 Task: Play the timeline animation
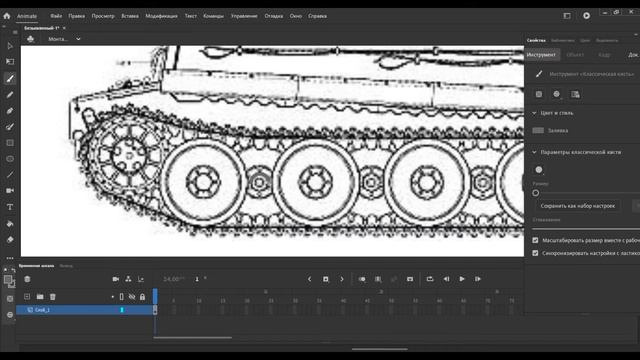coord(462,279)
